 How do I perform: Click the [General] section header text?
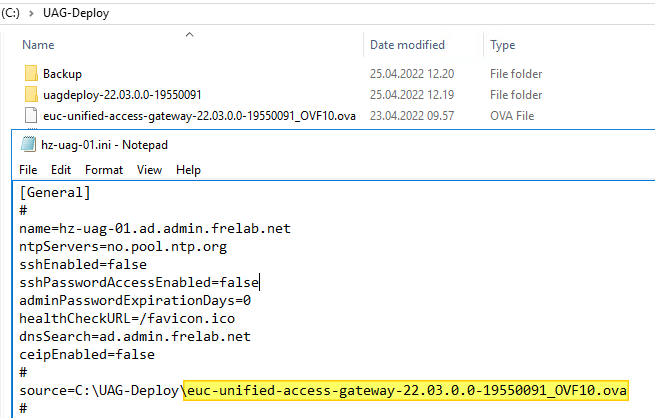(x=55, y=192)
